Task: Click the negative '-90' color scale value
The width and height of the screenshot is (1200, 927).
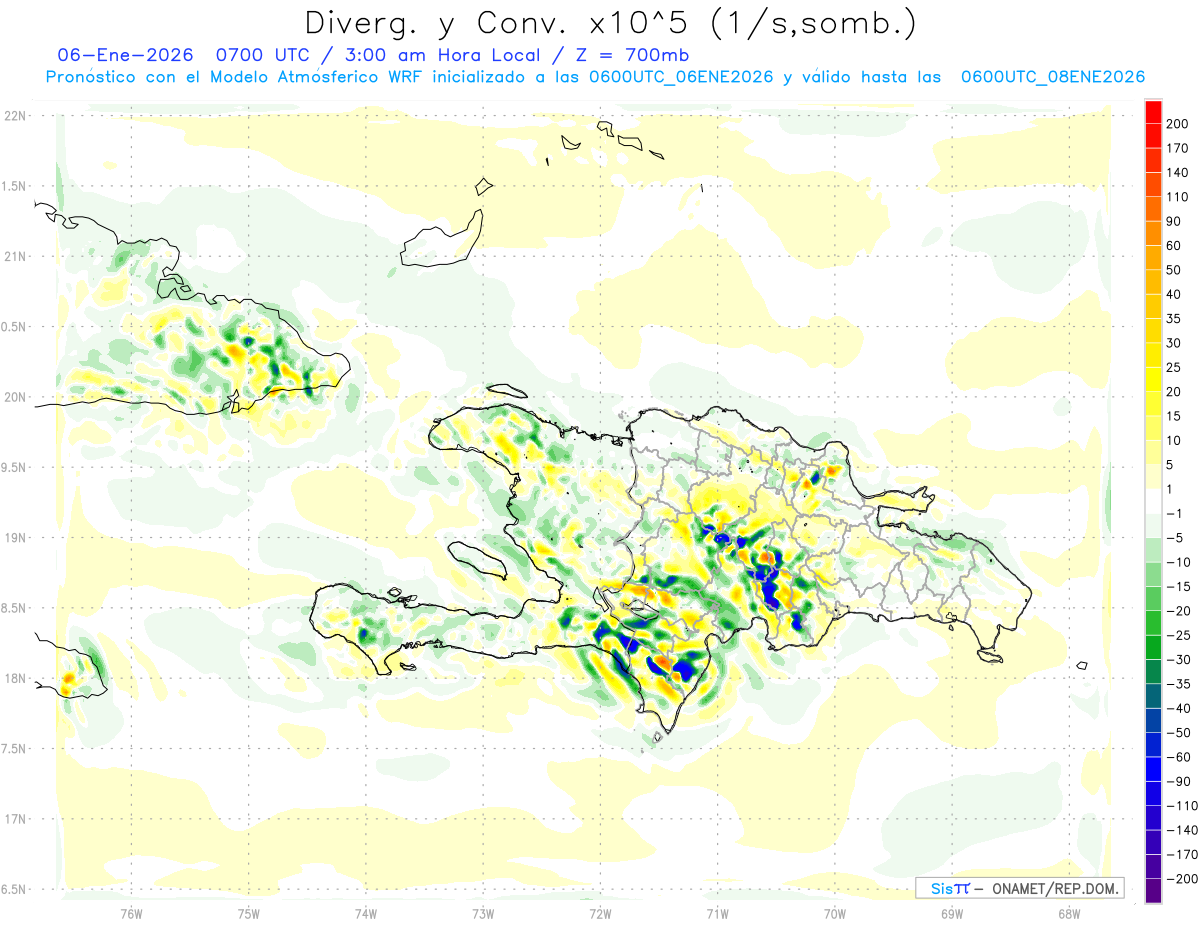Action: click(1181, 781)
